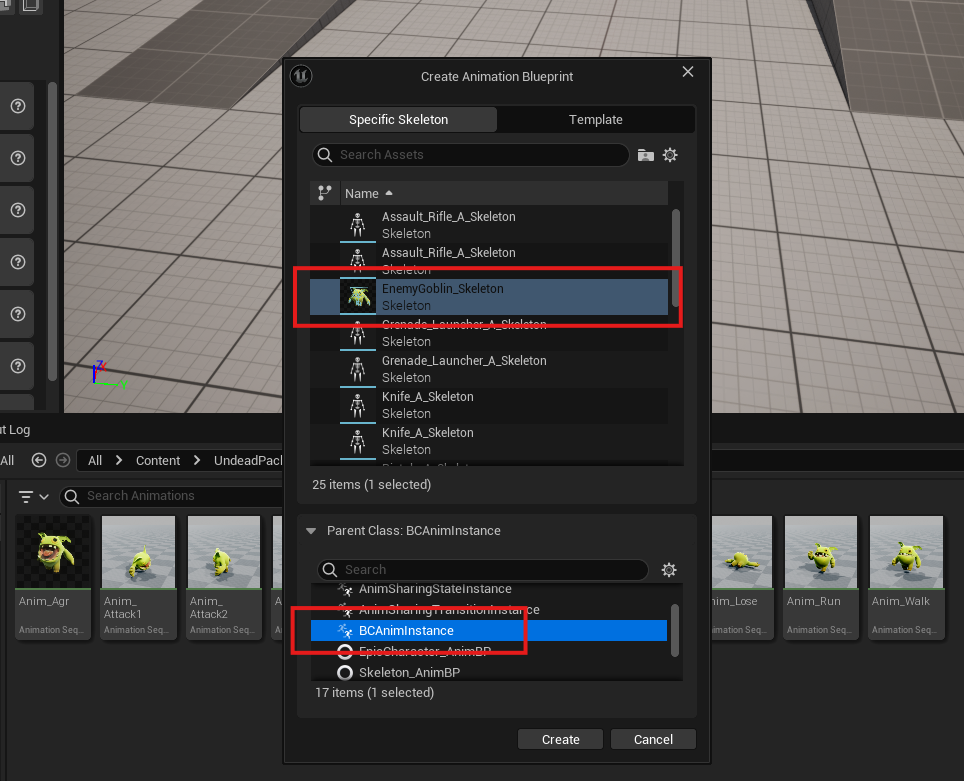
Task: Open the Content Browser filters dropdown
Action: tap(33, 496)
